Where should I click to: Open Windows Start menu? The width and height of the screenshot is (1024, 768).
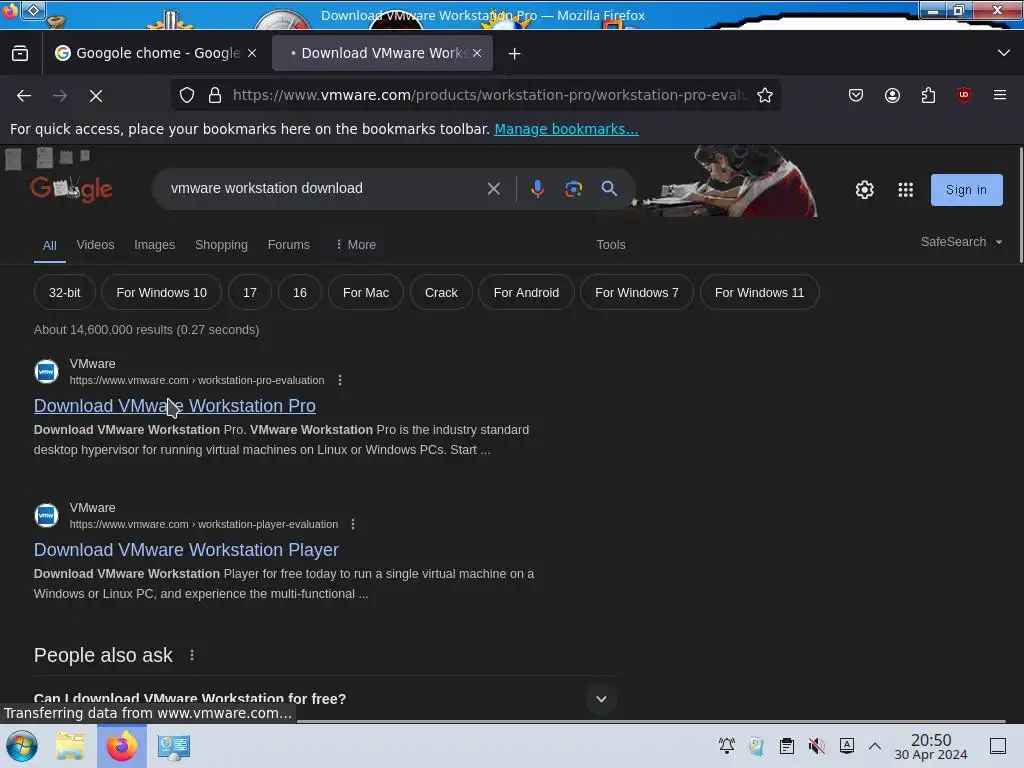22,746
